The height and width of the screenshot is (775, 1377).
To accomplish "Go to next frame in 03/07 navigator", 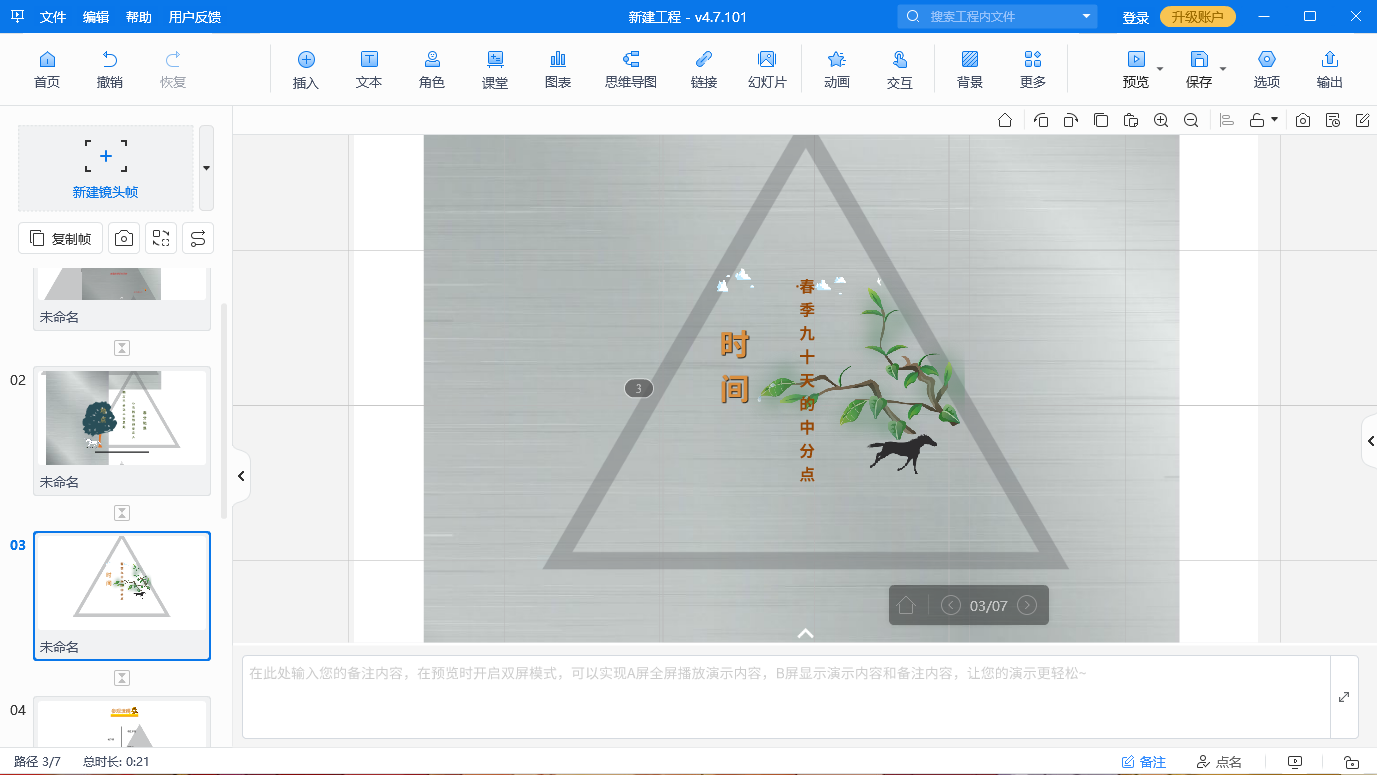I will pos(1027,605).
